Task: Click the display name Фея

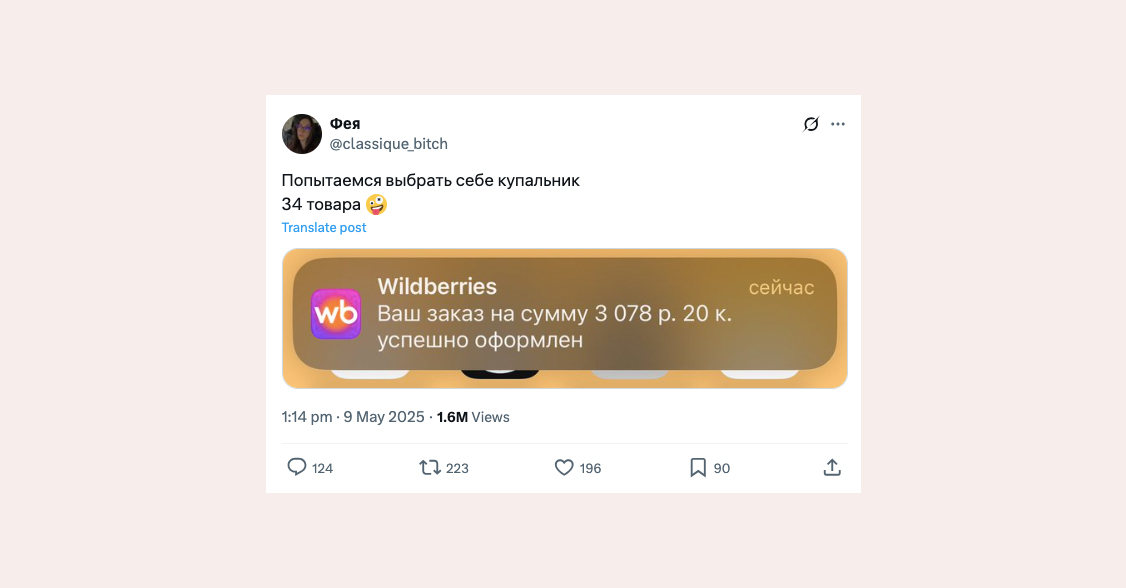Action: coord(345,123)
